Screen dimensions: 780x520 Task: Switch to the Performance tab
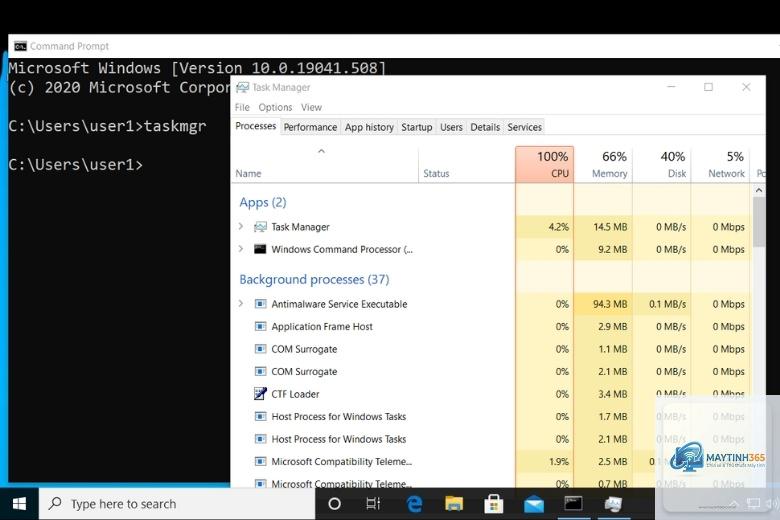[310, 127]
